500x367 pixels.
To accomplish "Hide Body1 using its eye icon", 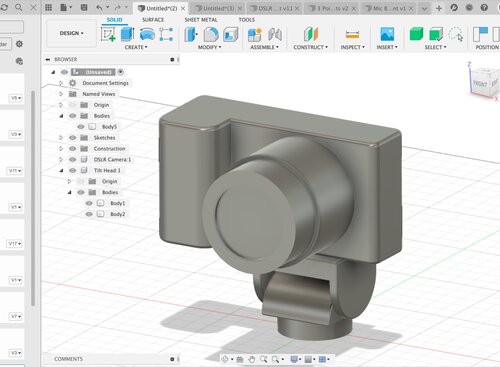I will [x=89, y=203].
